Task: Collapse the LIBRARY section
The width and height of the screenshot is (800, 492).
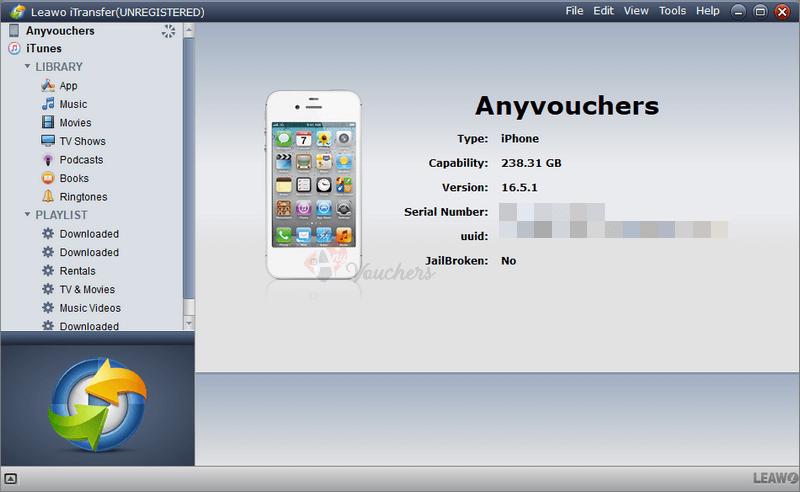Action: coord(28,67)
